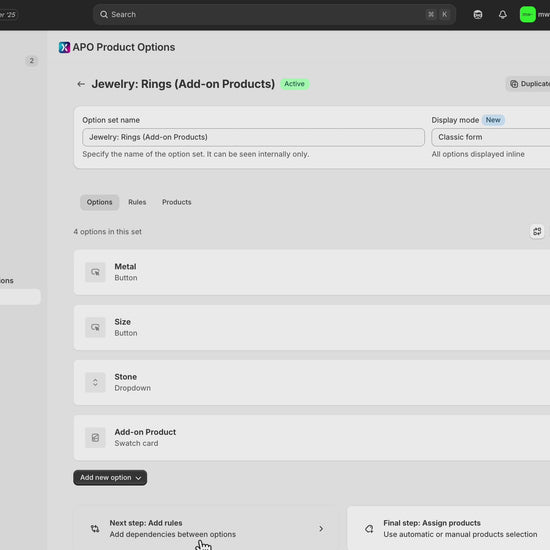Go back using the left arrow icon
The image size is (550, 550).
tap(81, 84)
